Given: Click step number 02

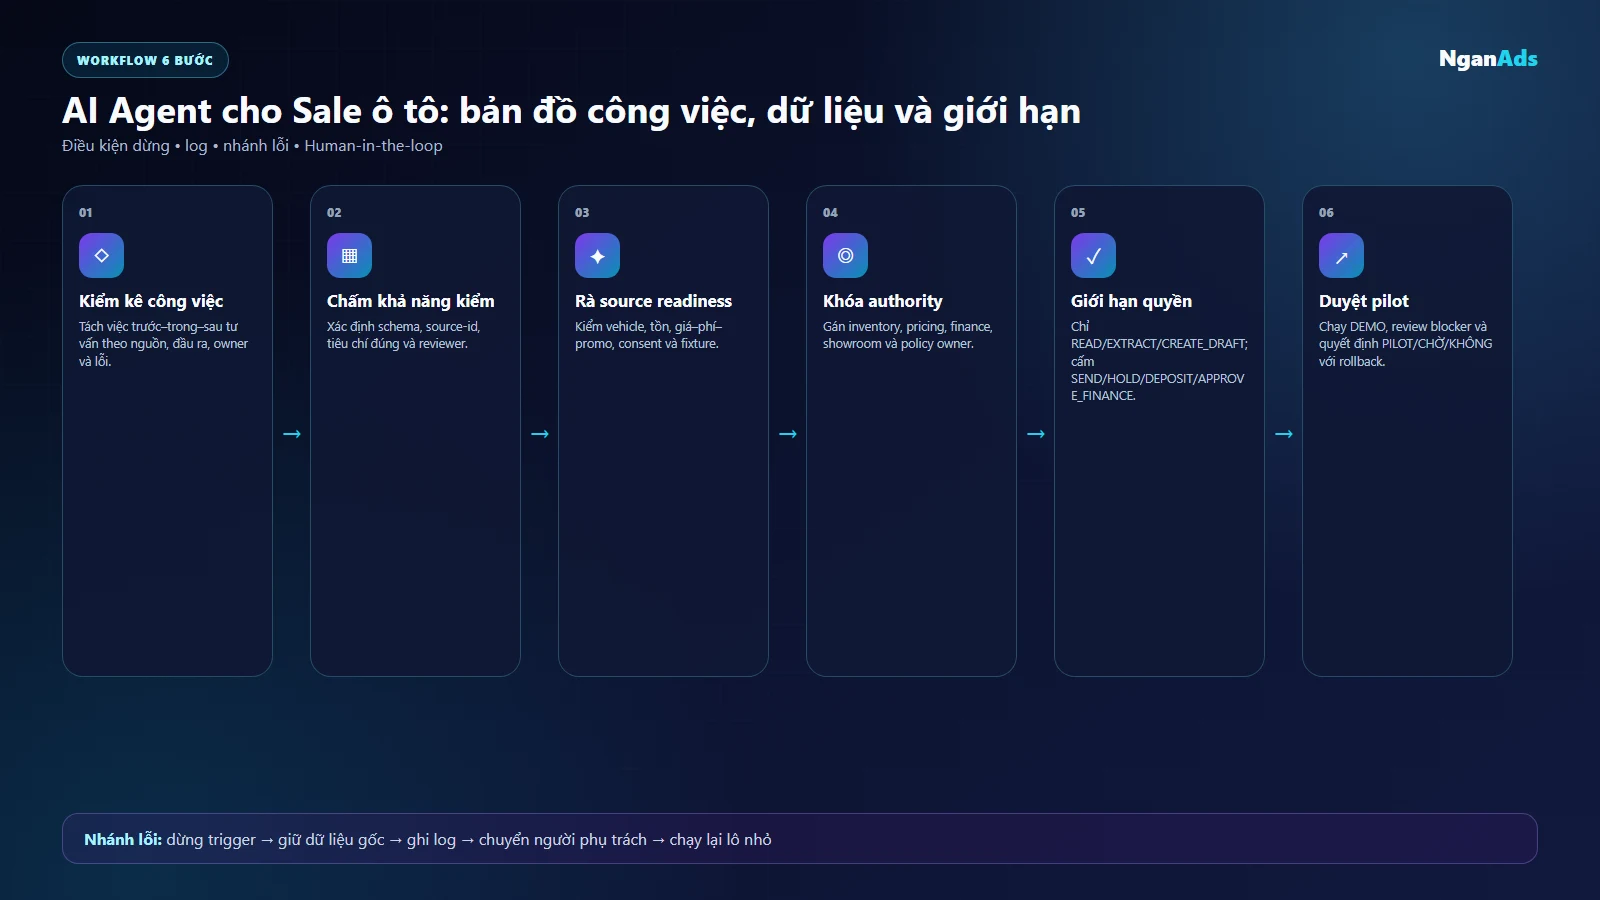Looking at the screenshot, I should pyautogui.click(x=334, y=213).
